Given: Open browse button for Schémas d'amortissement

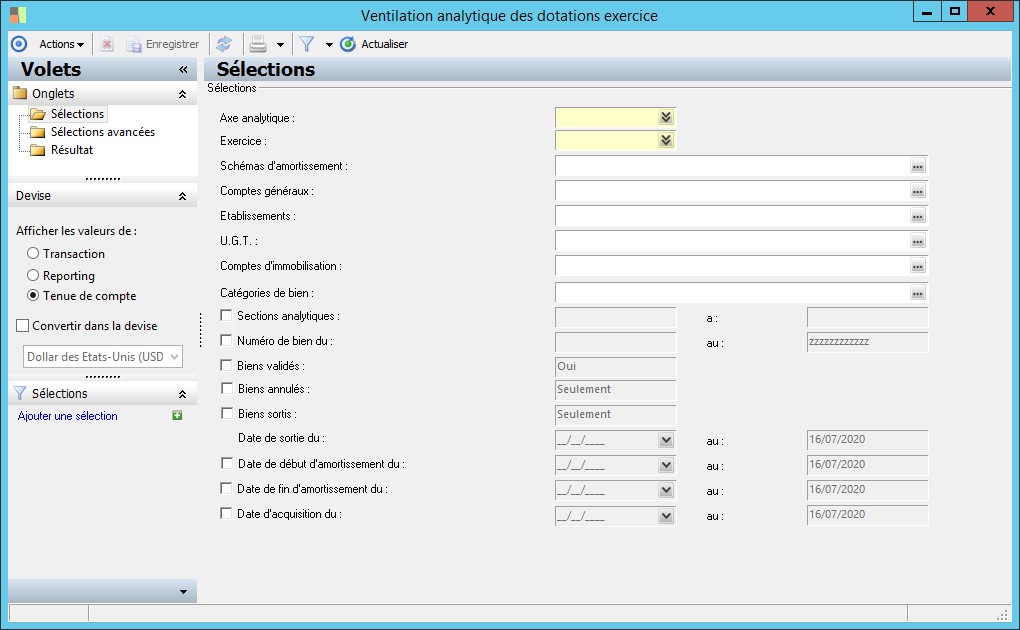Looking at the screenshot, I should pos(918,166).
